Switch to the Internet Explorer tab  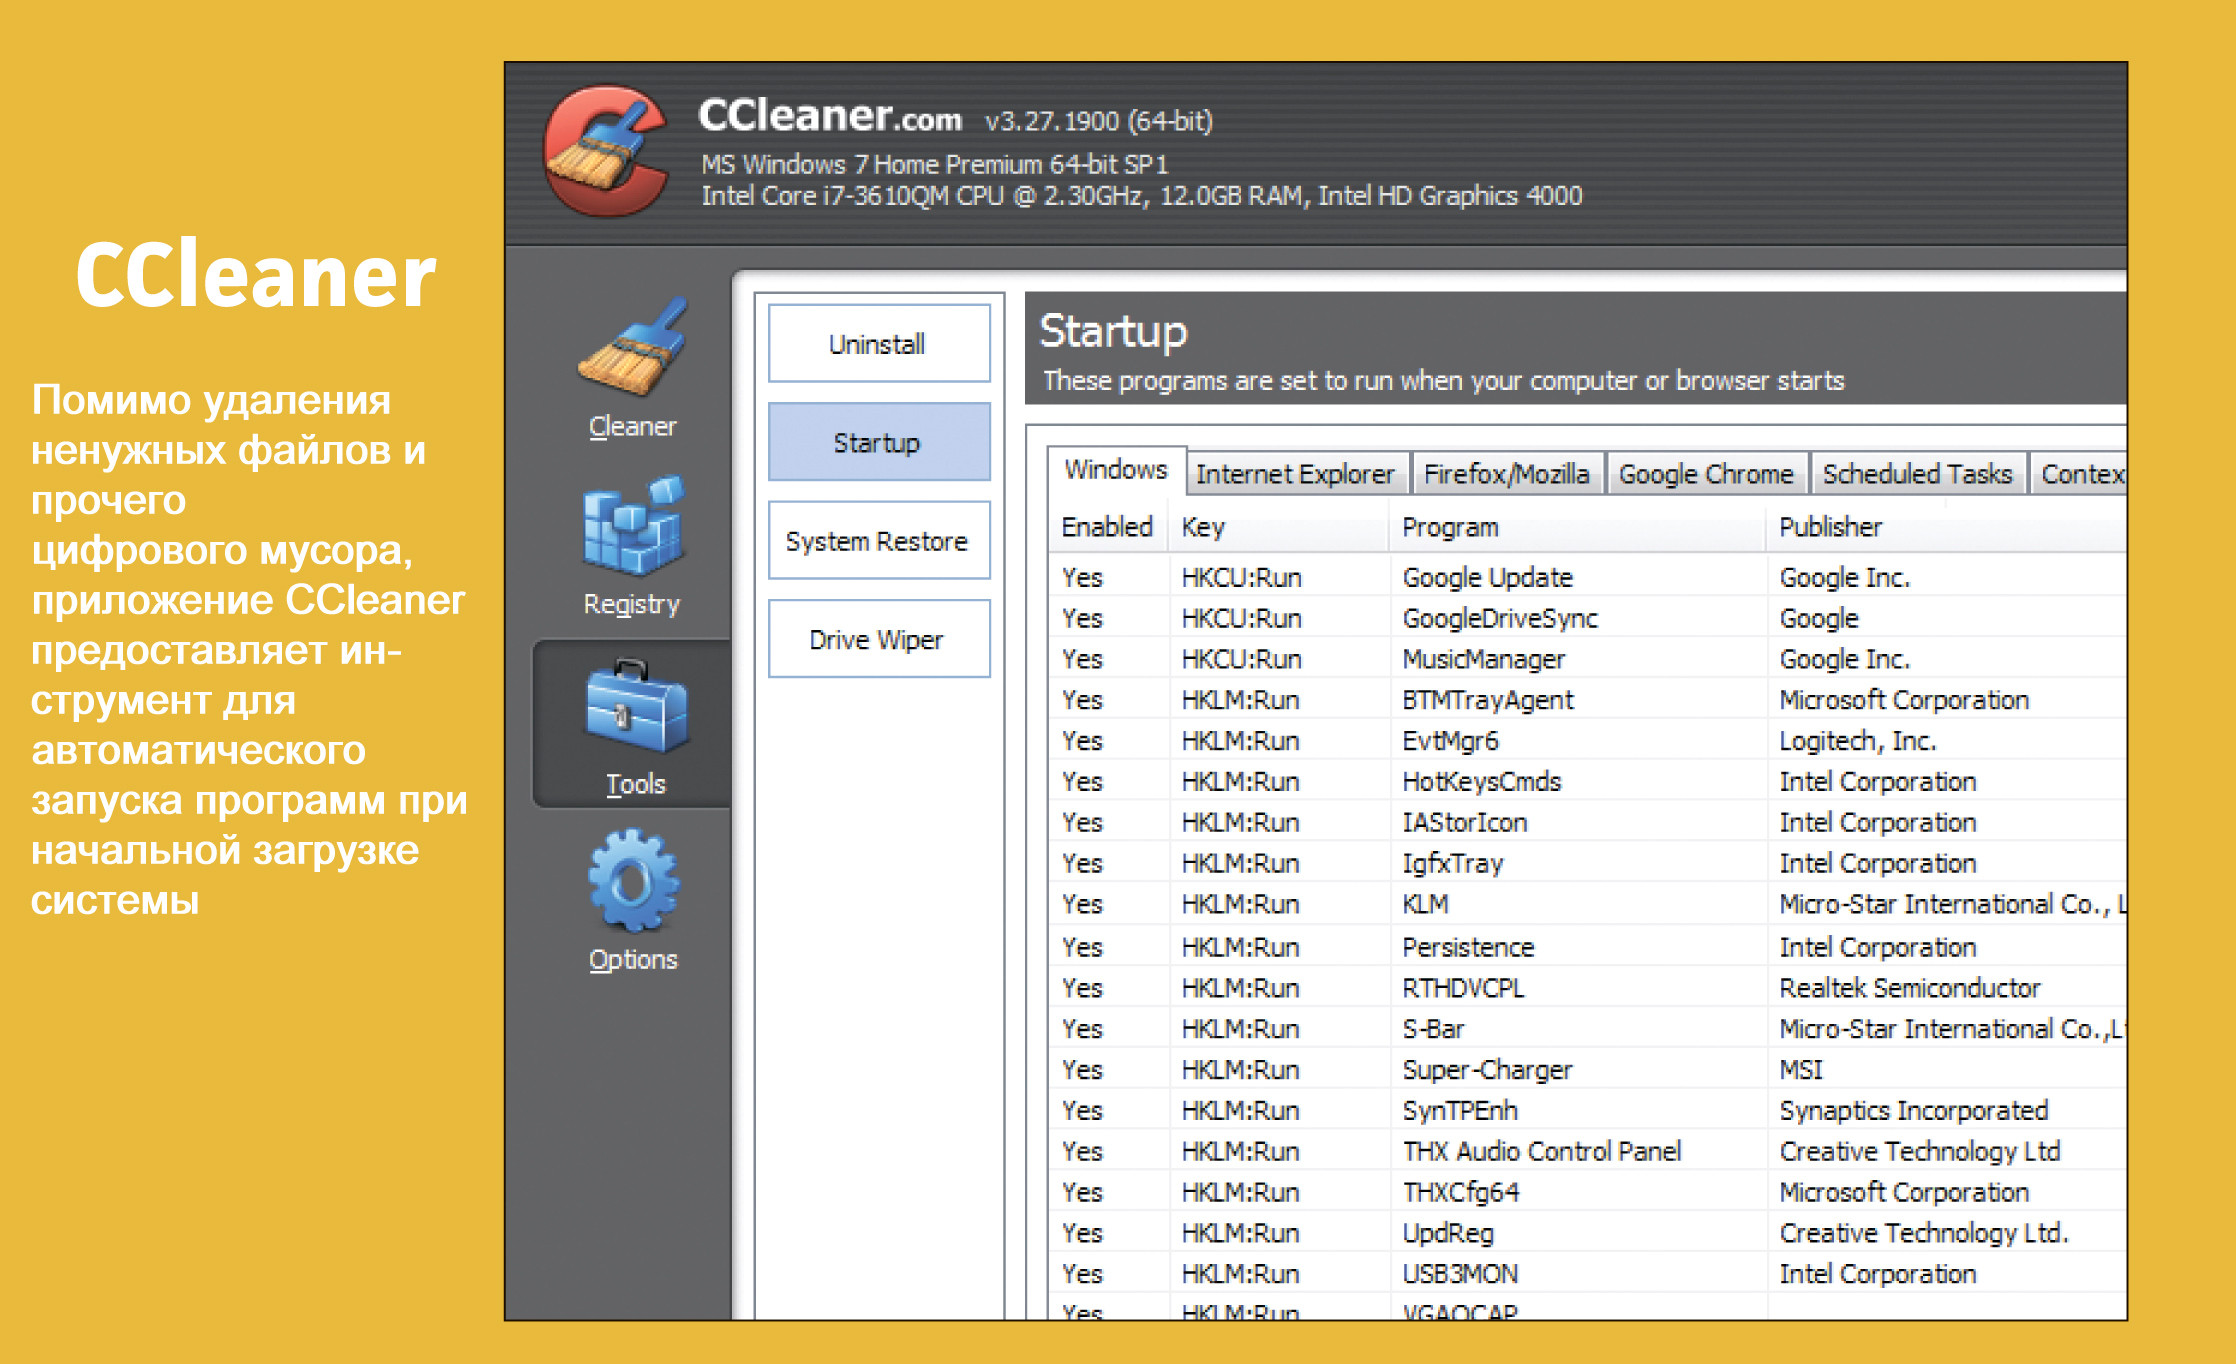coord(1295,474)
